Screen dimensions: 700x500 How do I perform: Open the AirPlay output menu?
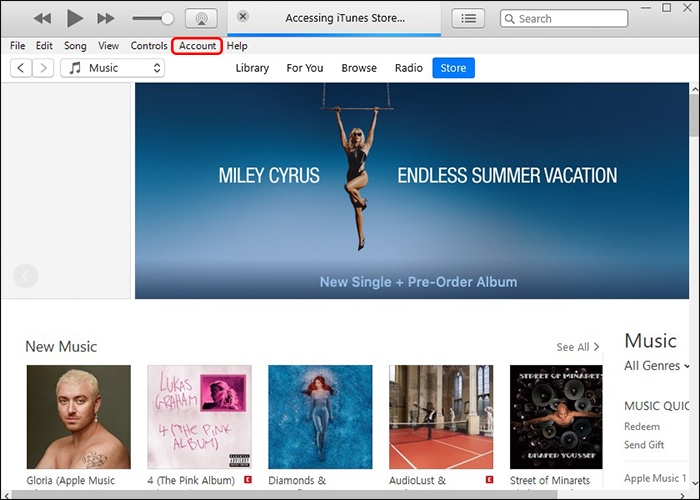pyautogui.click(x=201, y=18)
